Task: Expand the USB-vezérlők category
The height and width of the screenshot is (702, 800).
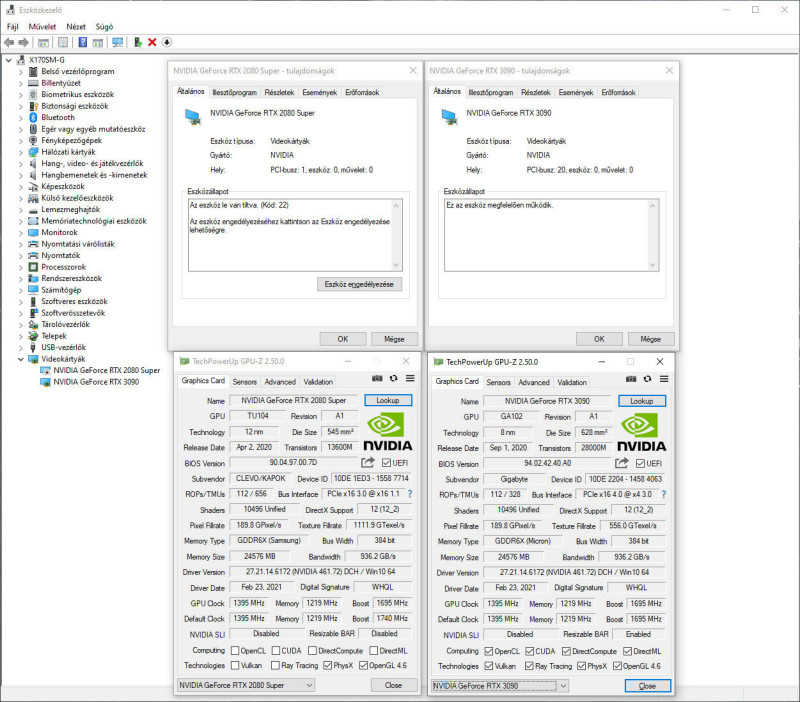Action: point(21,348)
